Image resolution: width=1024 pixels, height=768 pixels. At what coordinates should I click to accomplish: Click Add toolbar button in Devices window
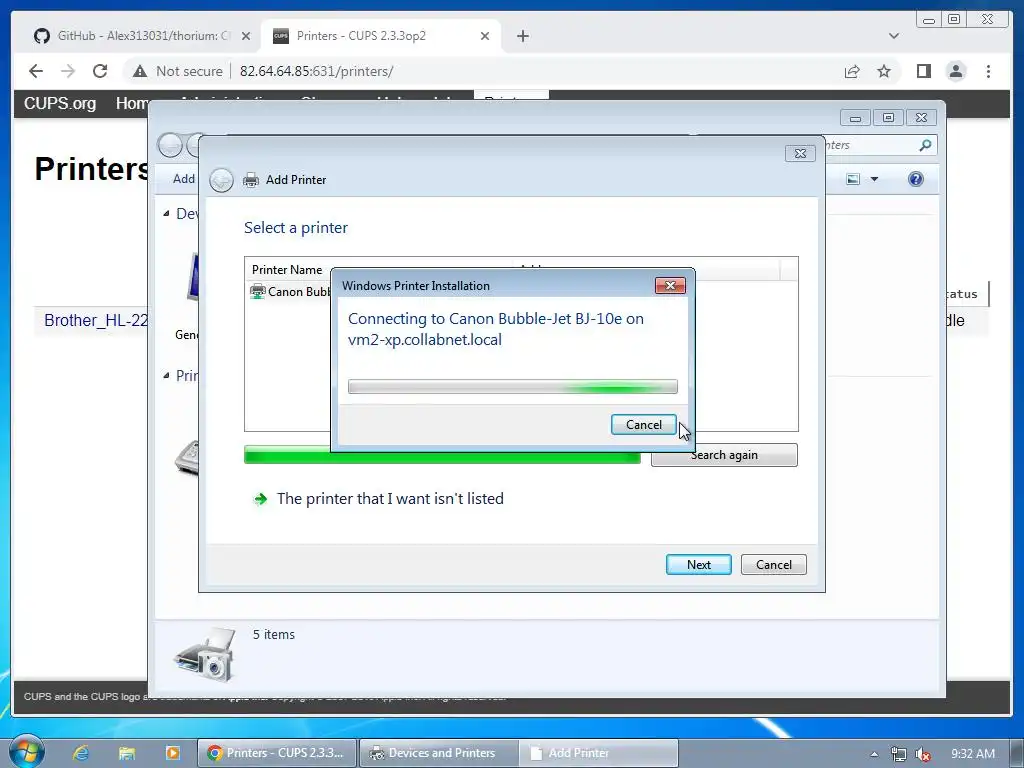(x=184, y=179)
